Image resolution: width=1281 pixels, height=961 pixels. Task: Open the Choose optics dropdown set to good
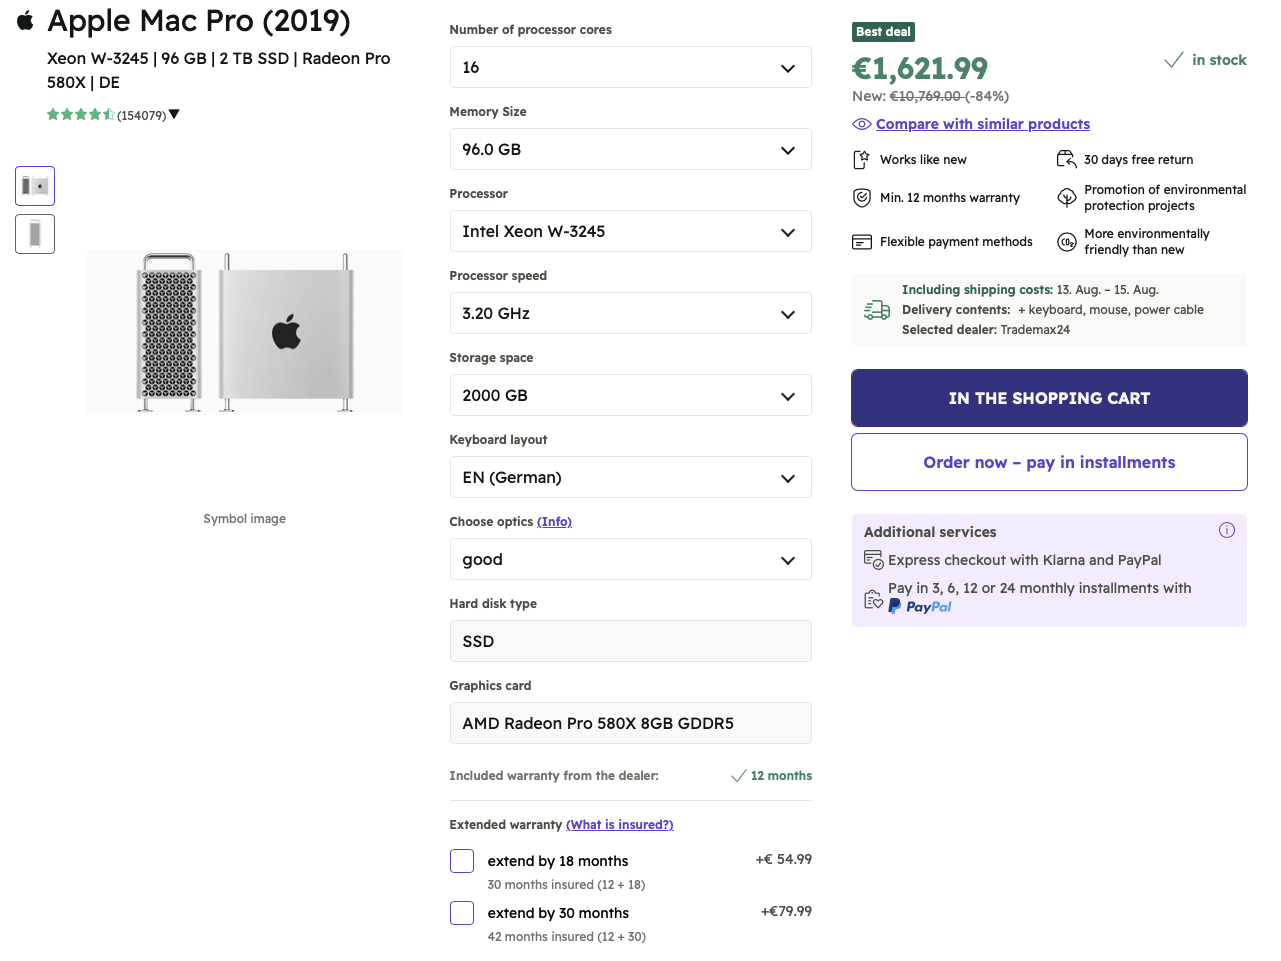(x=630, y=560)
